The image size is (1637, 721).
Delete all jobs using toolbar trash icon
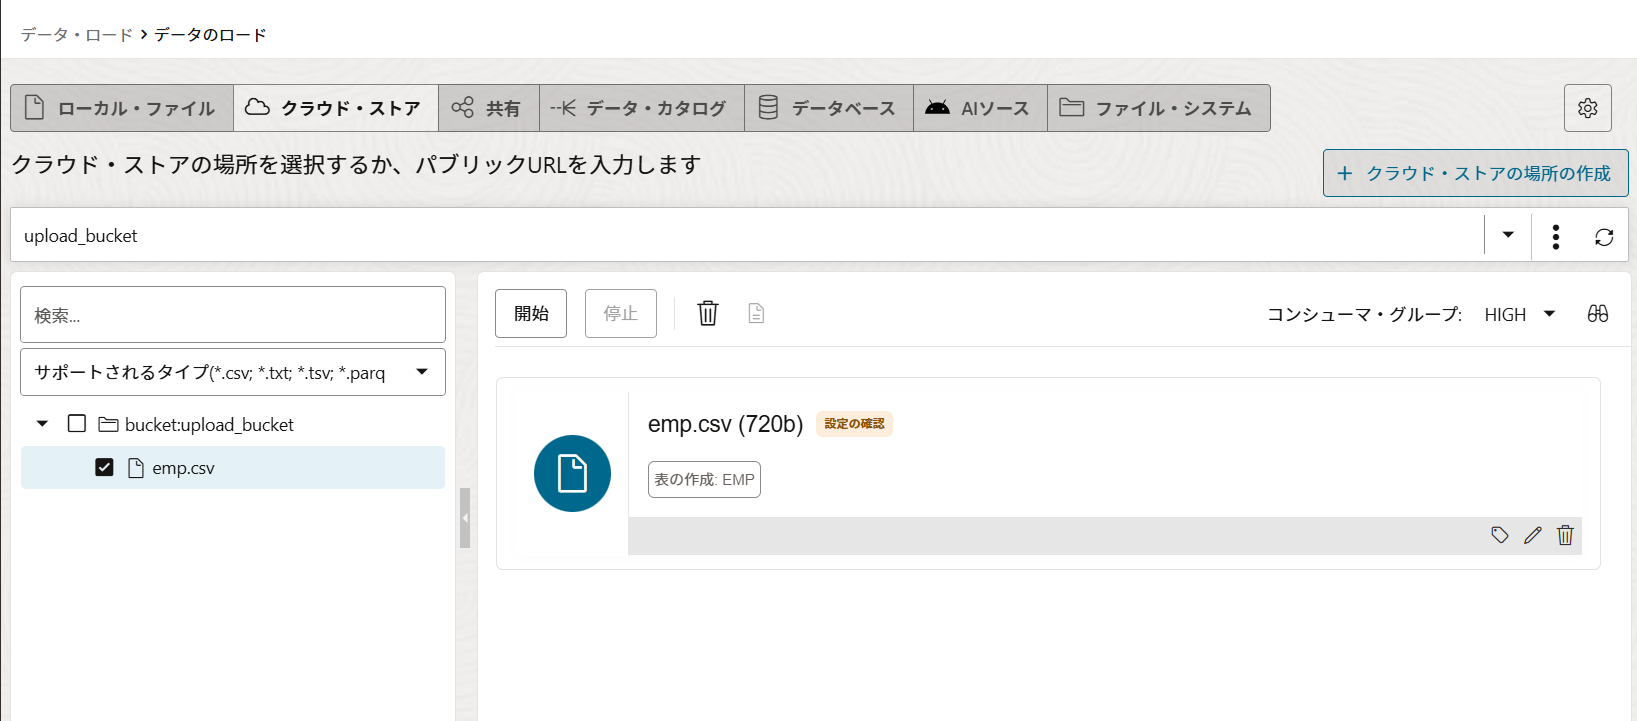[708, 313]
